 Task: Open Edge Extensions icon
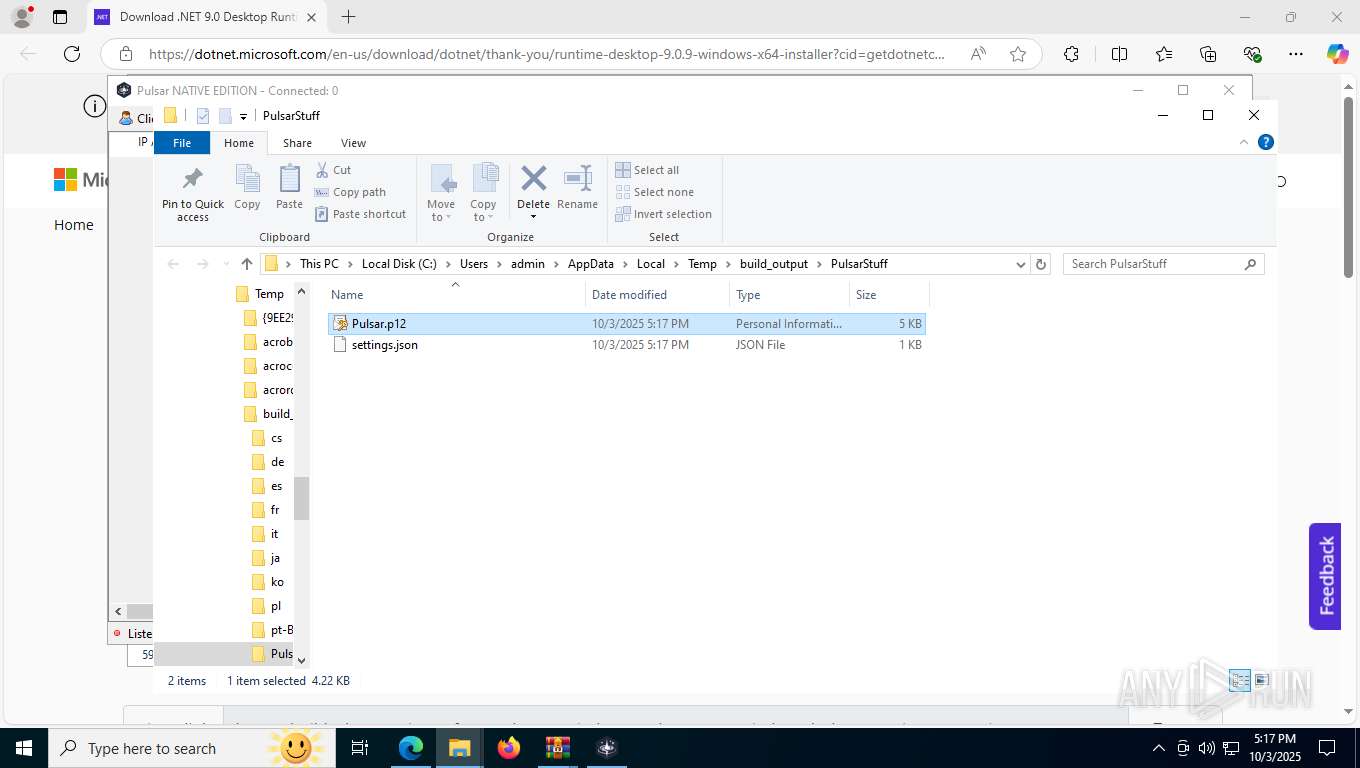tap(1071, 54)
